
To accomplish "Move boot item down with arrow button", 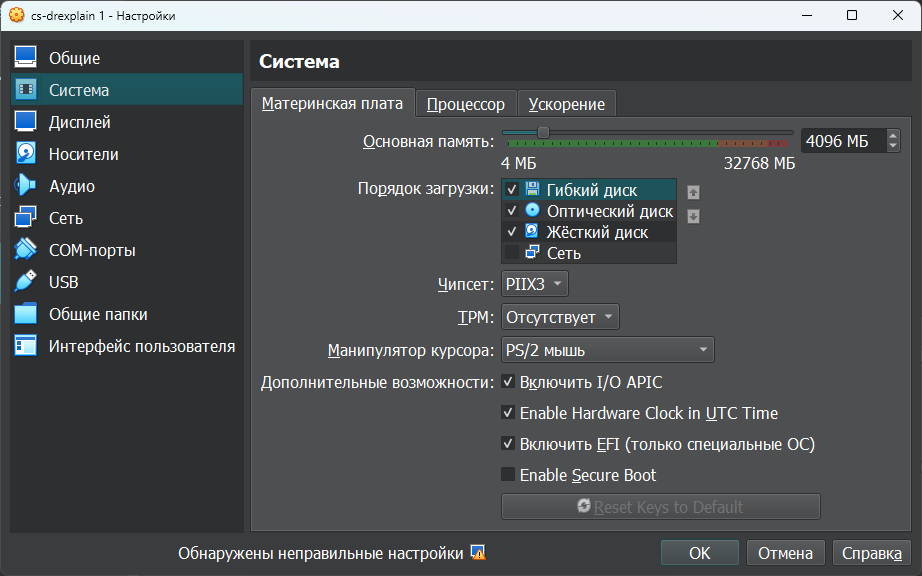I will 693,216.
